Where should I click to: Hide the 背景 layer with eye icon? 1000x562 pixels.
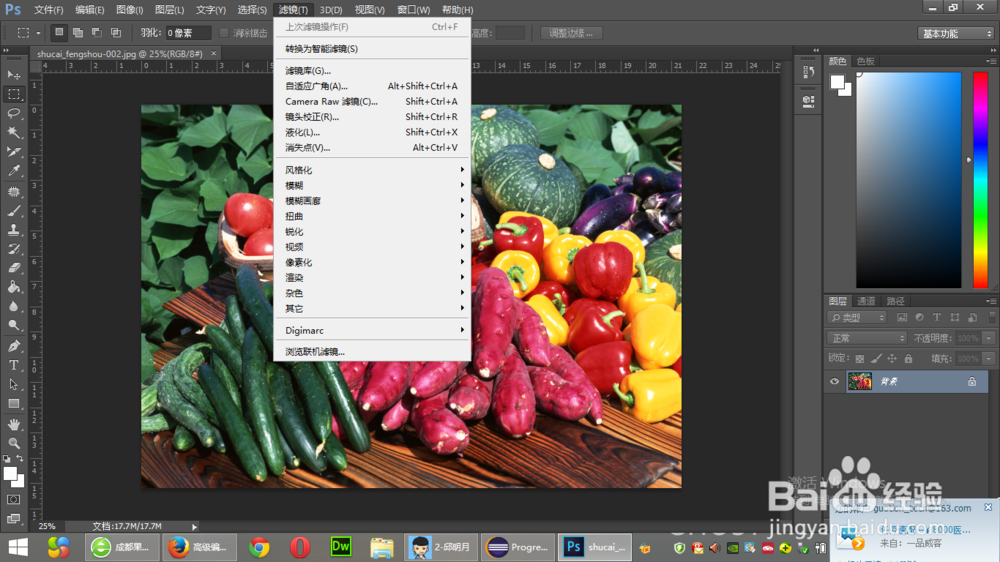(x=834, y=381)
